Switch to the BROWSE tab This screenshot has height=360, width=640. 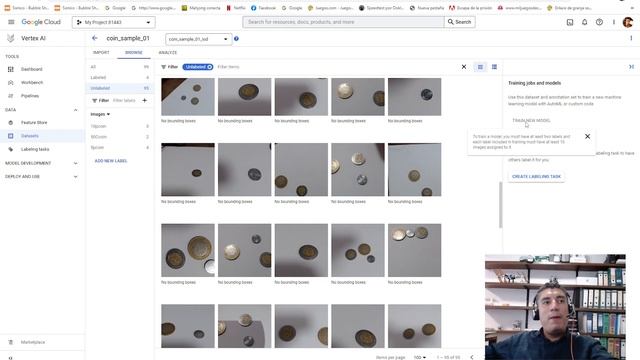pyautogui.click(x=133, y=53)
